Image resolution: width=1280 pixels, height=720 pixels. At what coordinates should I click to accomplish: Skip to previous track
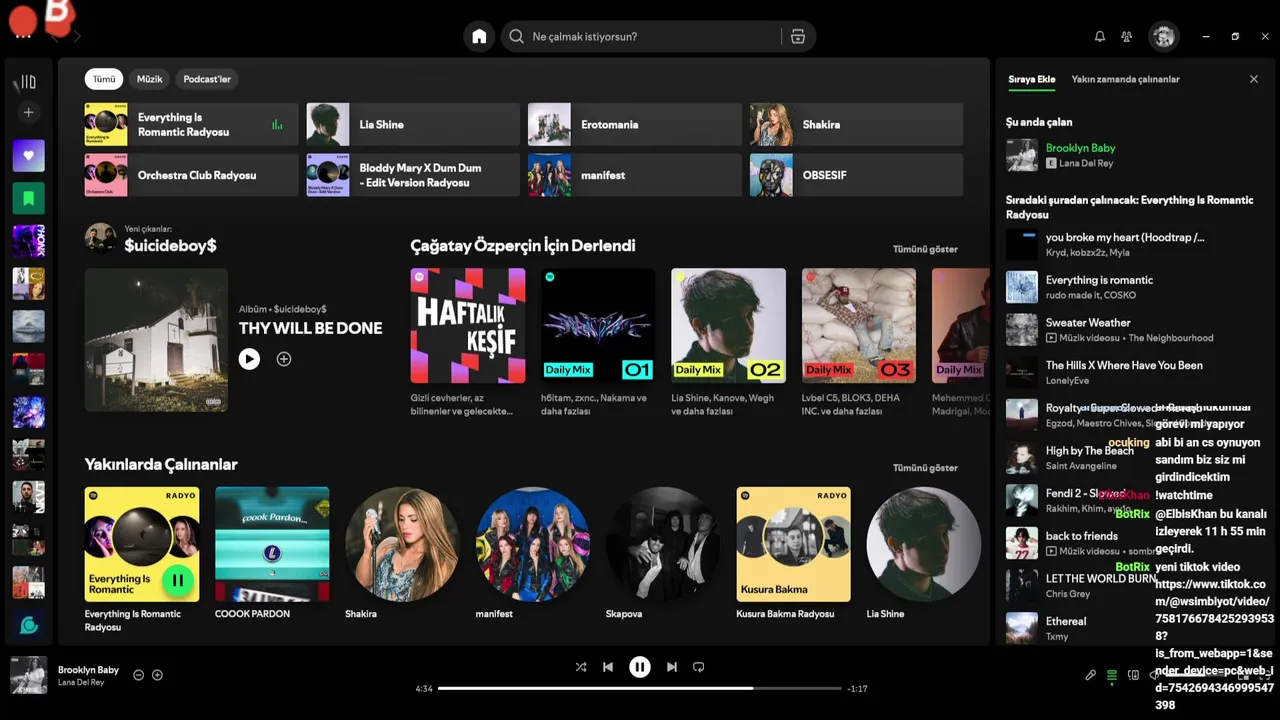(608, 667)
